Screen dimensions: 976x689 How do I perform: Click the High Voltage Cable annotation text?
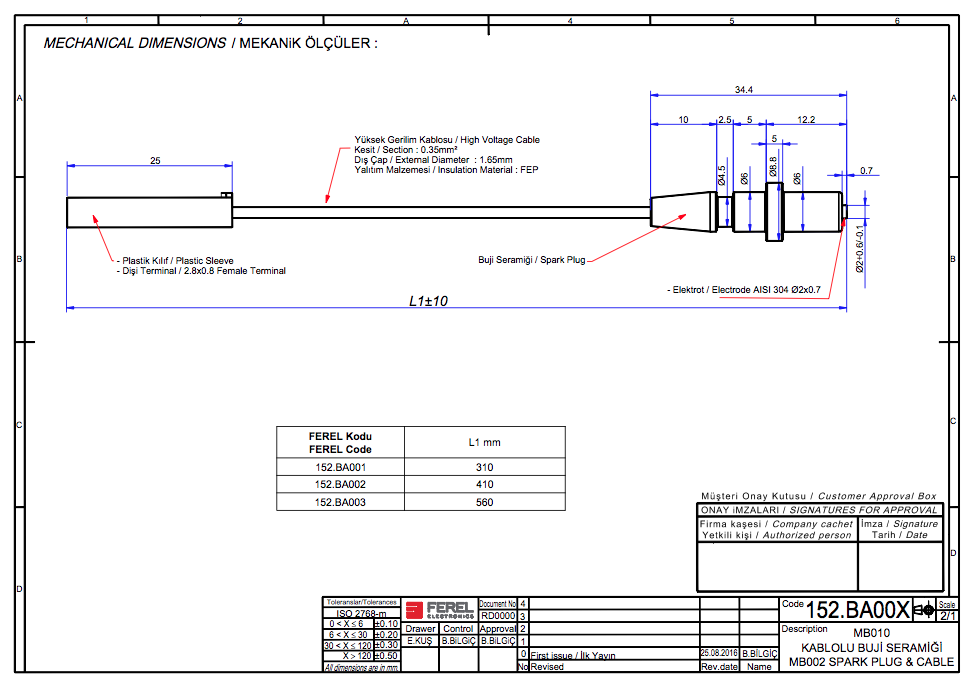click(x=446, y=140)
